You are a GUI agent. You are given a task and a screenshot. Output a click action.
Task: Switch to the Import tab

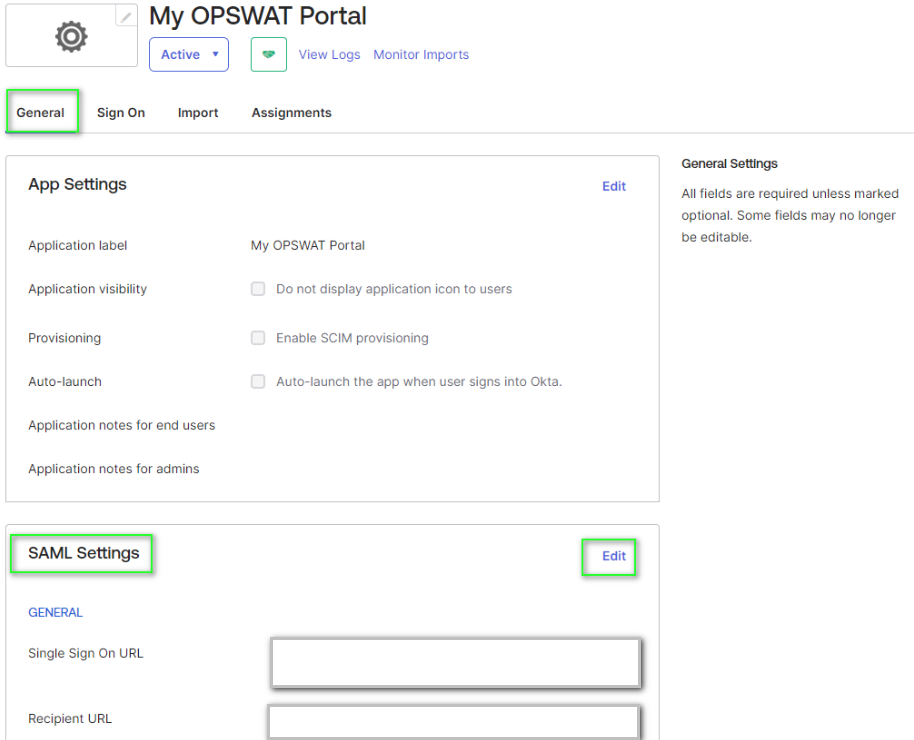(x=198, y=113)
